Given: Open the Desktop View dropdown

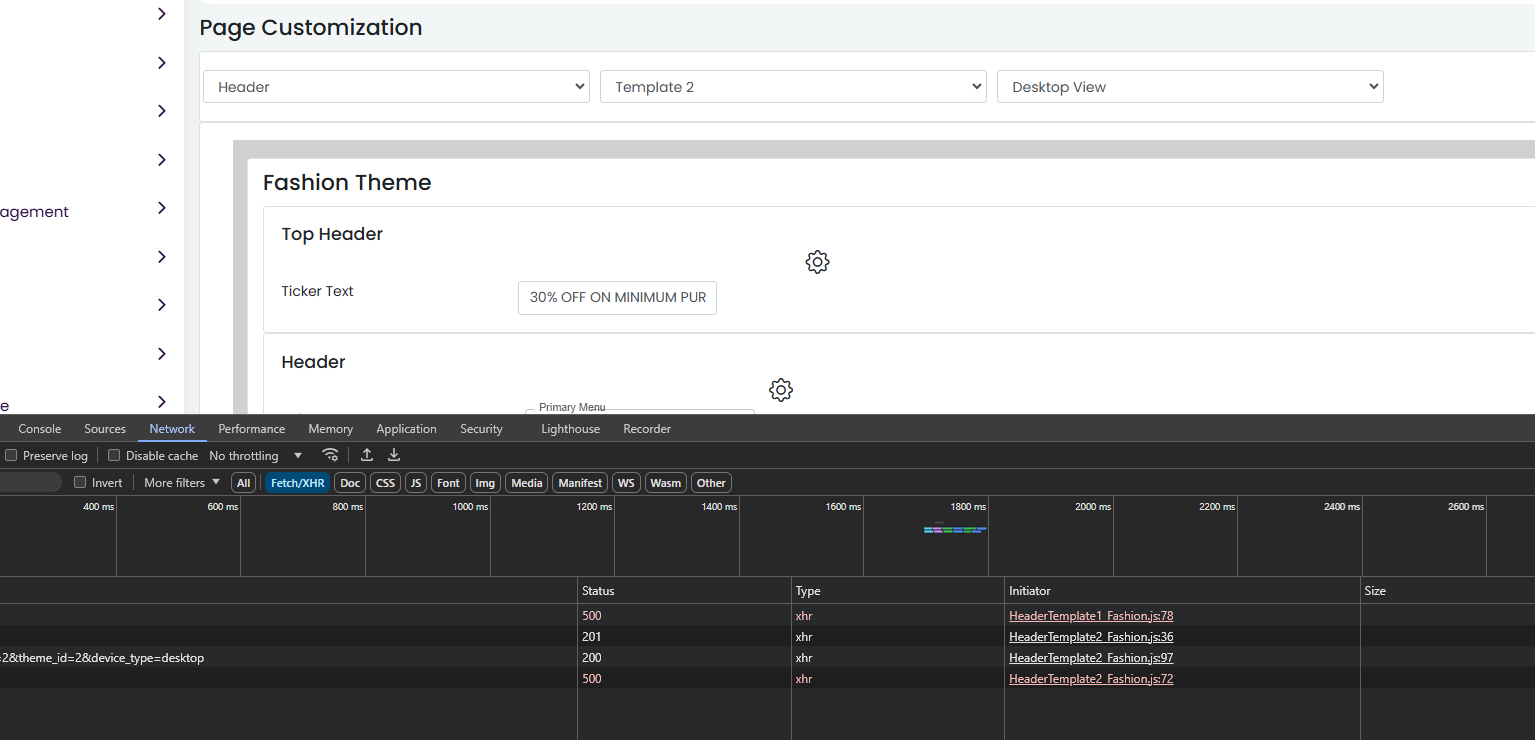Looking at the screenshot, I should pos(1190,87).
